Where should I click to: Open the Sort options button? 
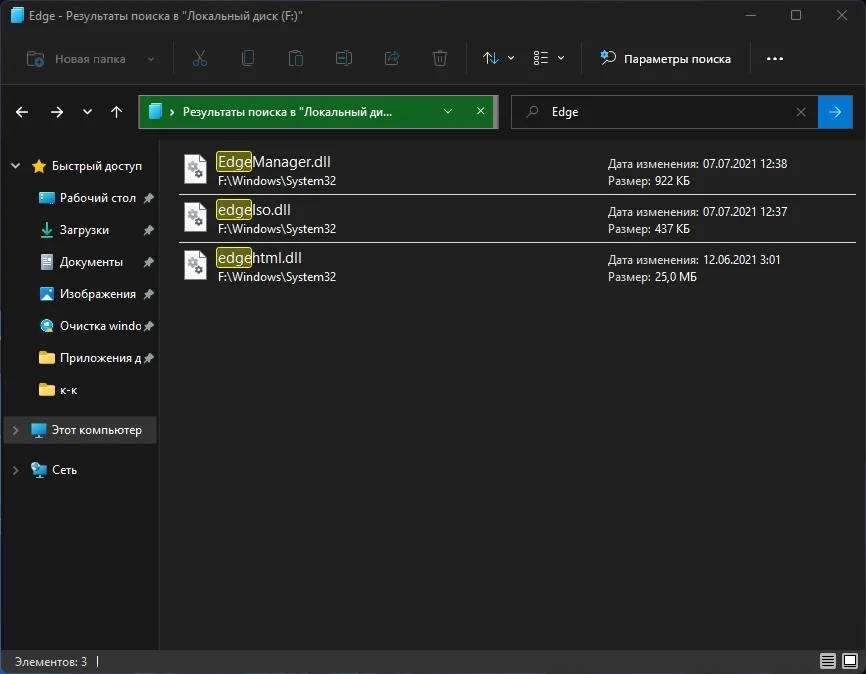click(498, 59)
